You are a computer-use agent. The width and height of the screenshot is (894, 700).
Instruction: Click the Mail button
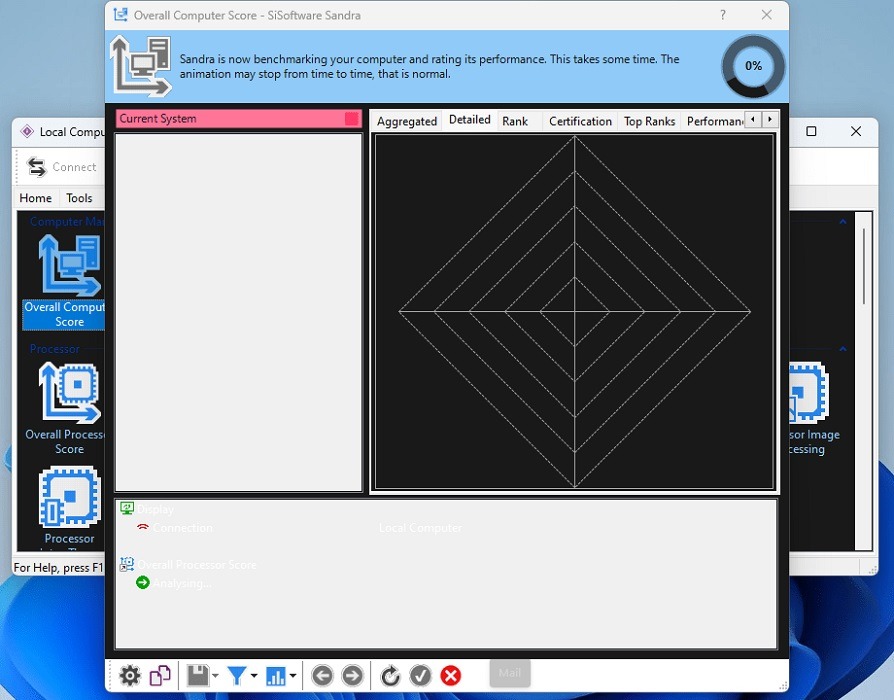click(x=509, y=673)
